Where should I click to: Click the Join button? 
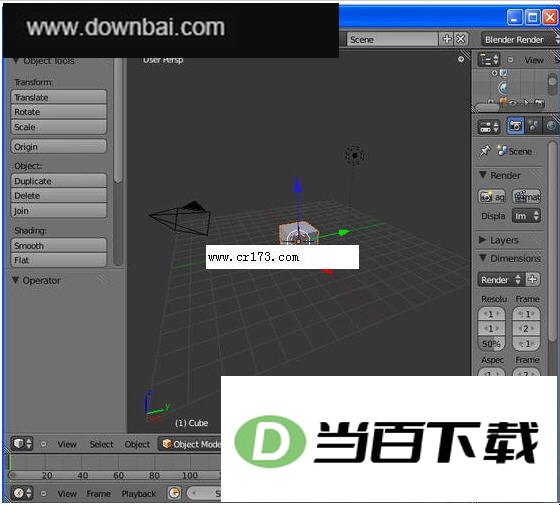59,210
